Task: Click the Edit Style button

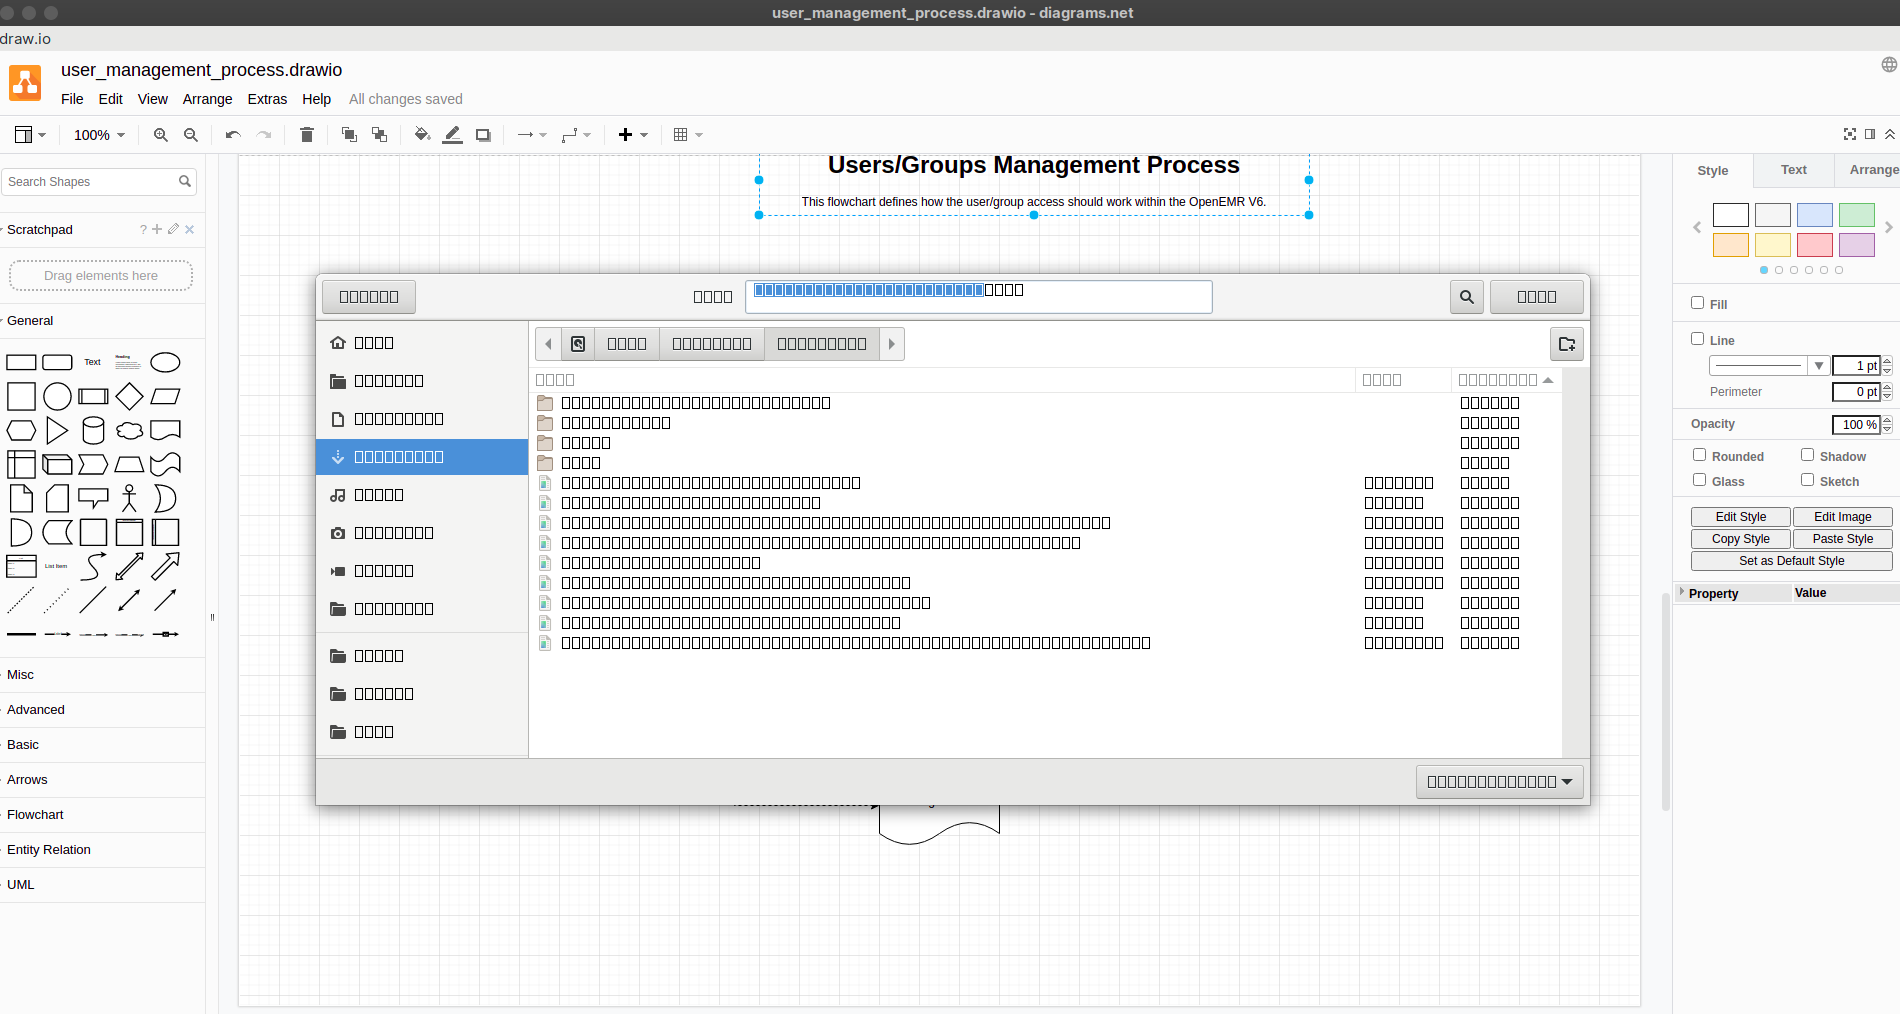Action: [1740, 516]
